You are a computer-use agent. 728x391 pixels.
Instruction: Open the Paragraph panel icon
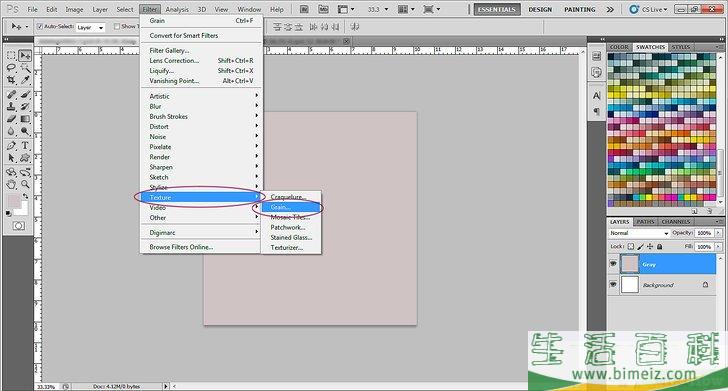[597, 111]
